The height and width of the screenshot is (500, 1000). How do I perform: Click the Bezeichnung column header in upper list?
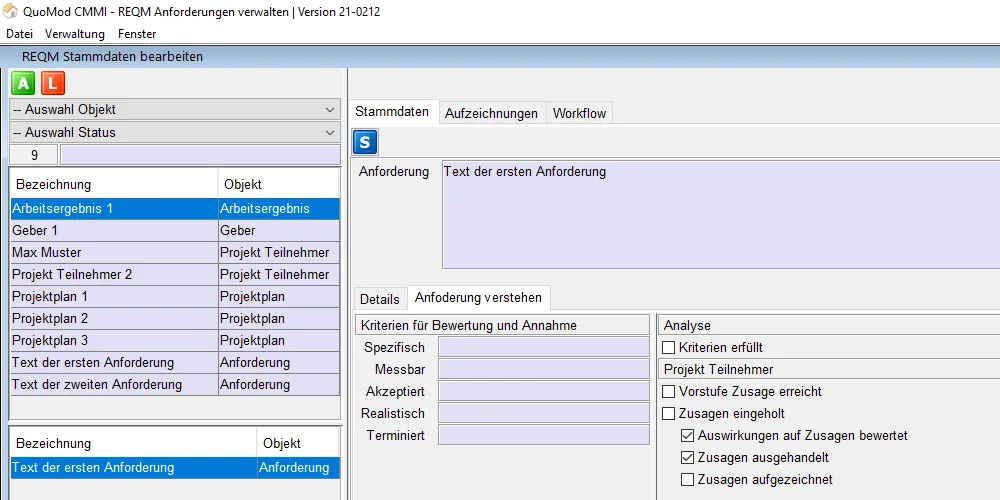tap(114, 184)
